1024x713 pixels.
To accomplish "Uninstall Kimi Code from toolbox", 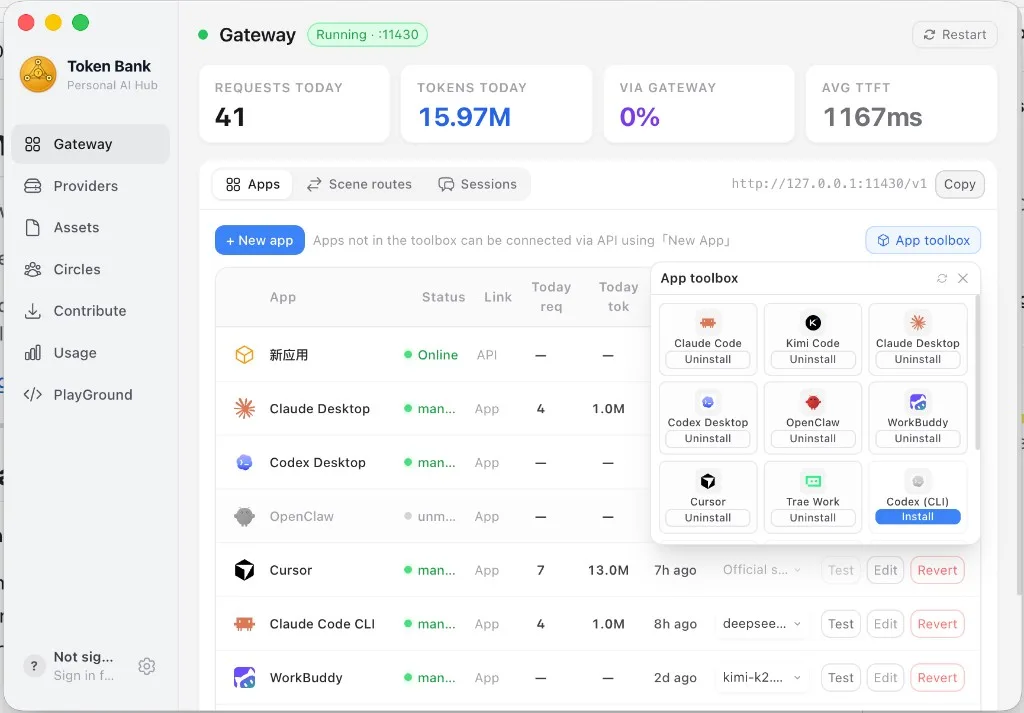I will pos(812,359).
